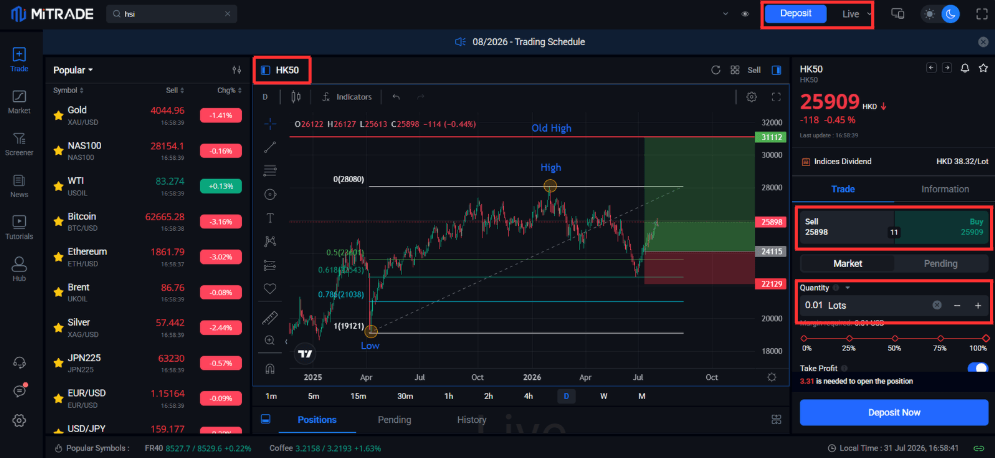This screenshot has height=458, width=995.
Task: Open the Market section in sidebar
Action: (19, 101)
